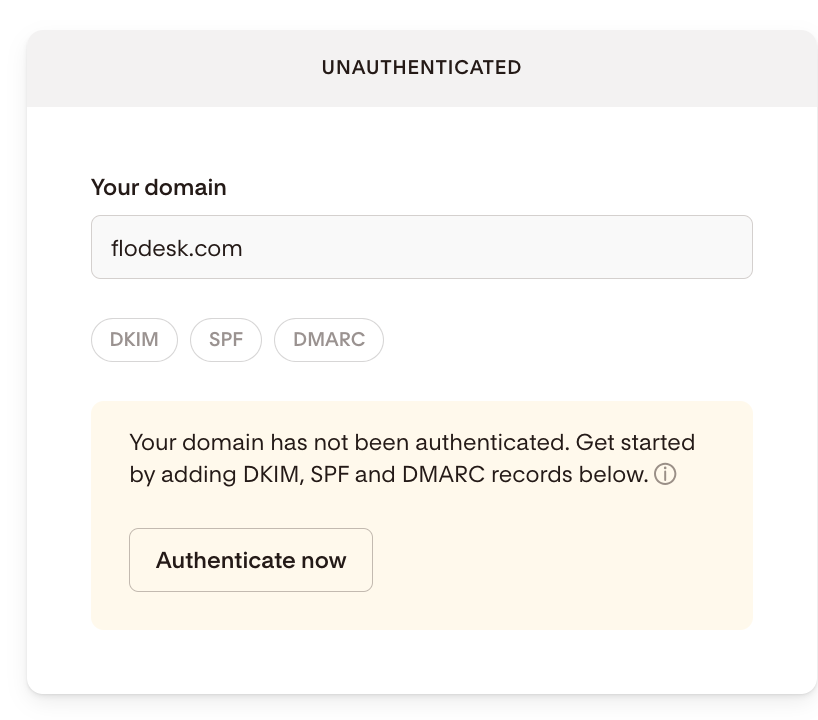The image size is (818, 720).
Task: Click the domain input containing flodesk.com
Action: point(420,247)
